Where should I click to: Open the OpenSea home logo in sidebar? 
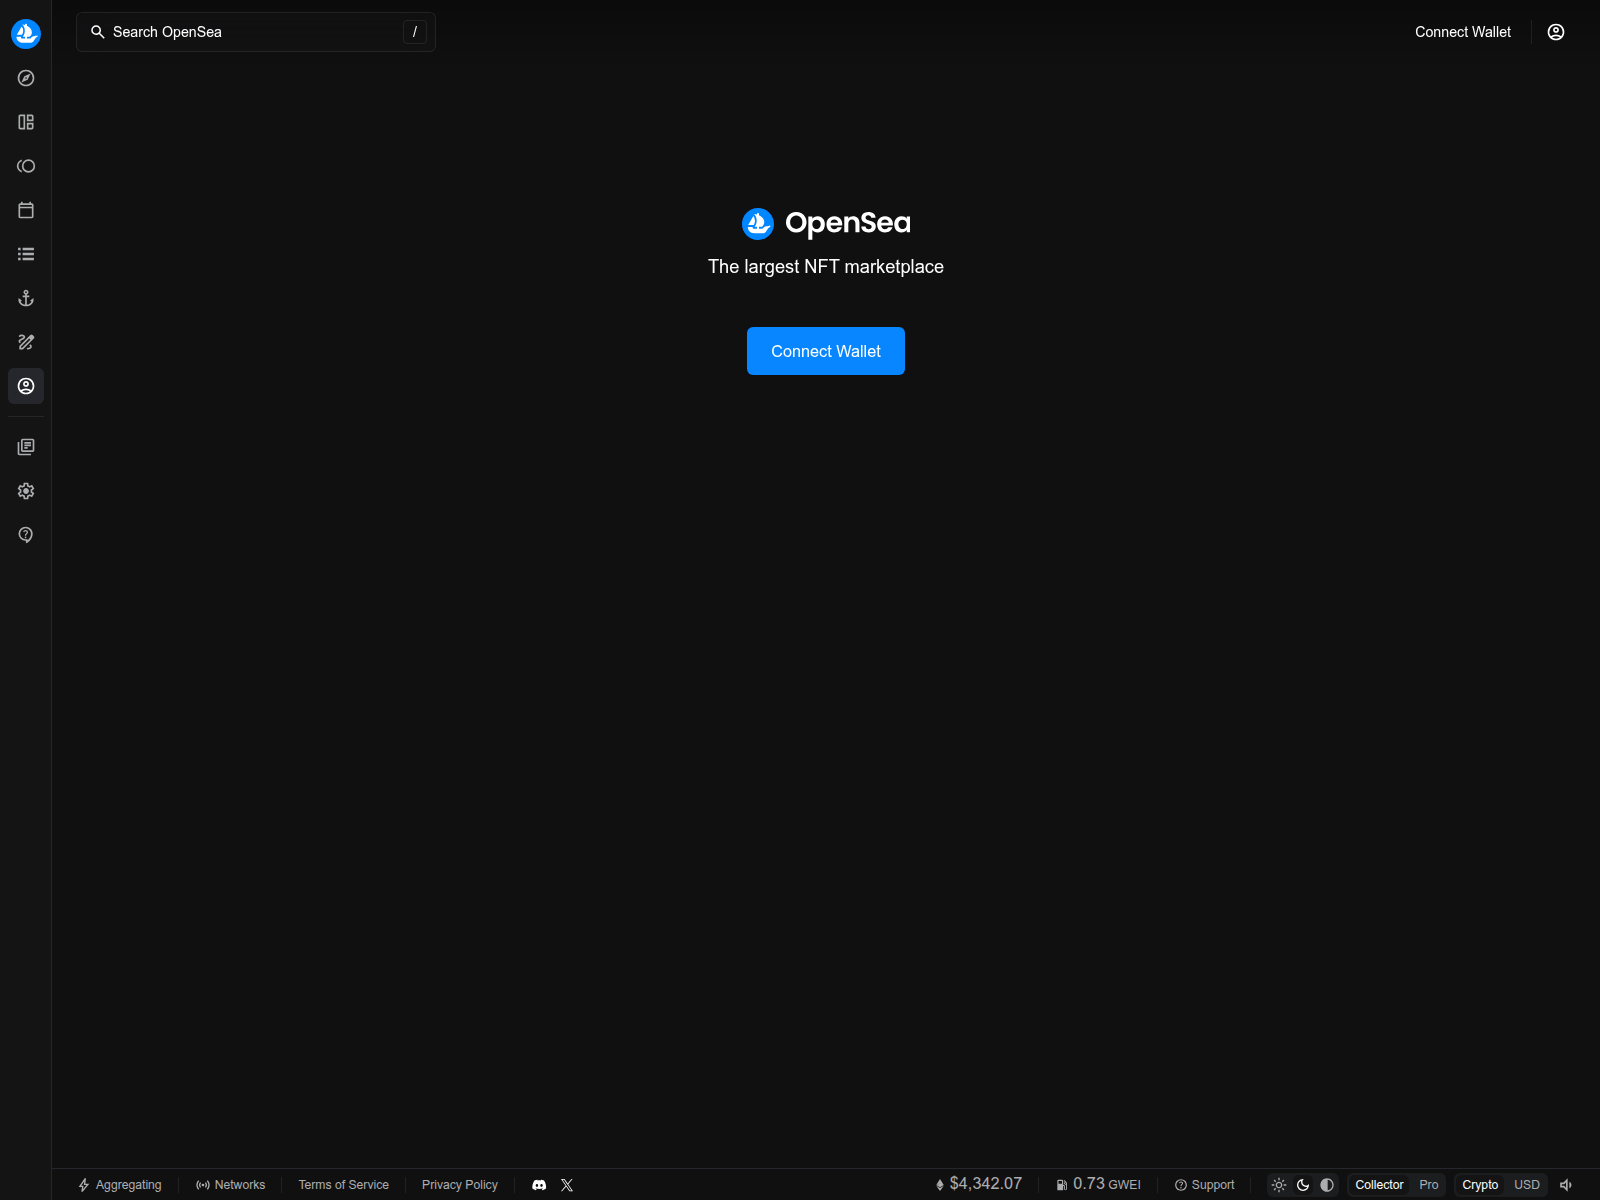click(x=26, y=34)
